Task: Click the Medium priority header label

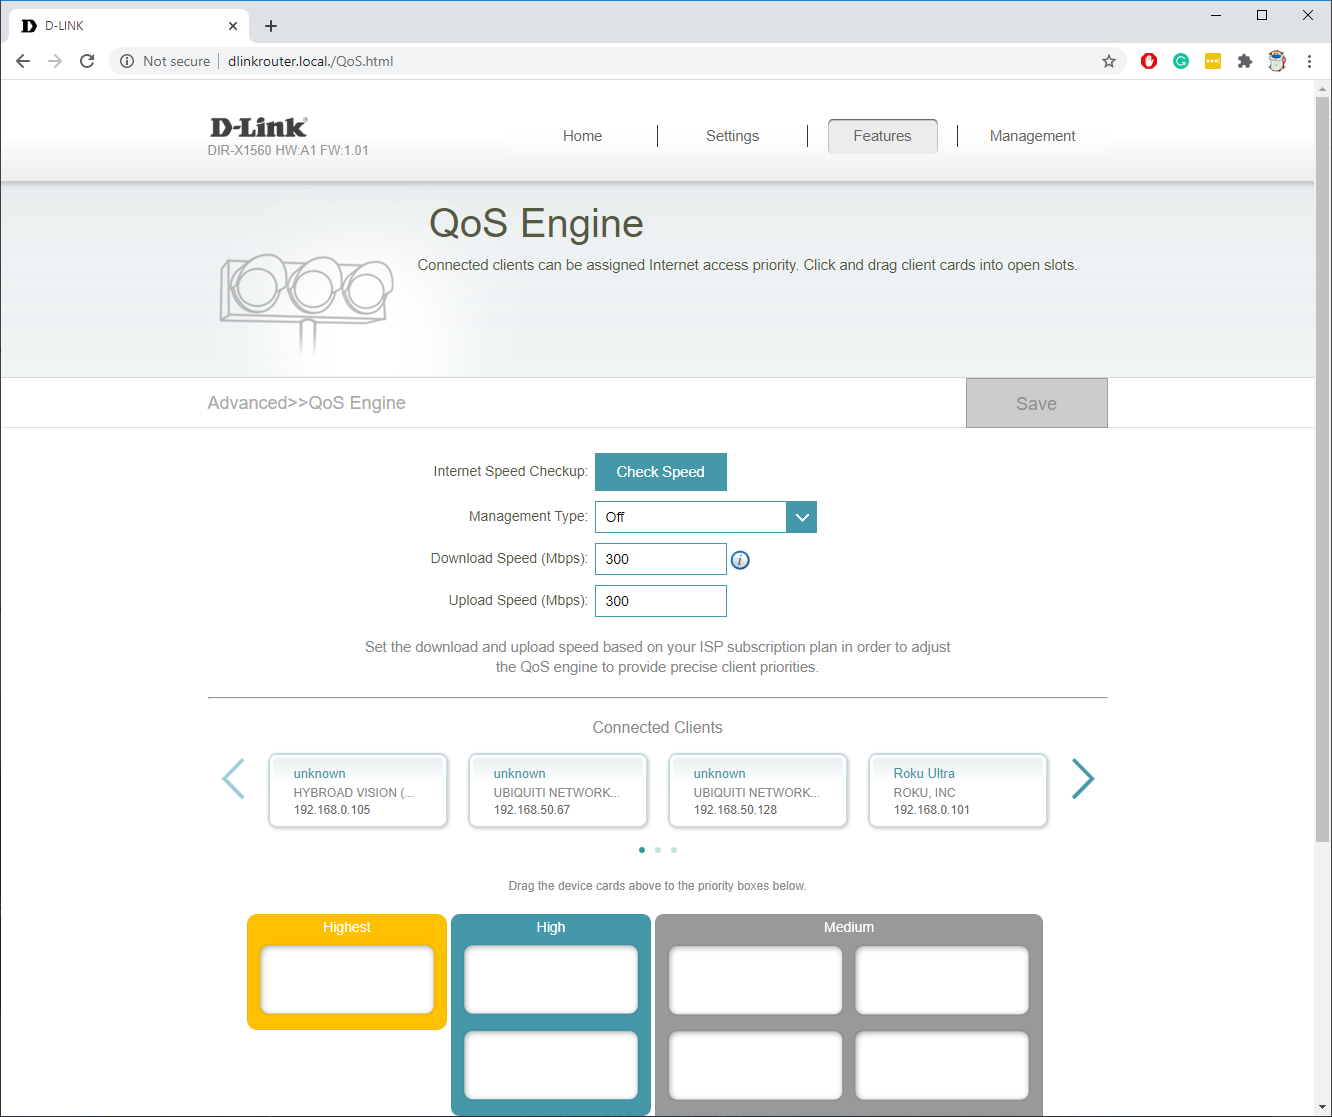Action: pos(849,927)
